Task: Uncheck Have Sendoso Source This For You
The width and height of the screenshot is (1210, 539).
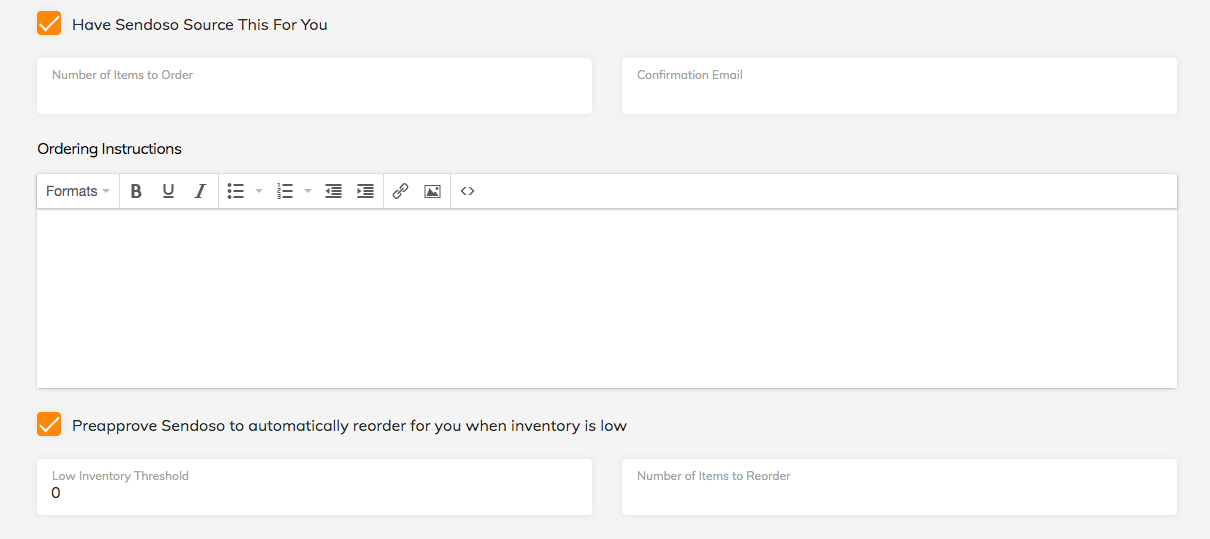Action: click(x=49, y=24)
